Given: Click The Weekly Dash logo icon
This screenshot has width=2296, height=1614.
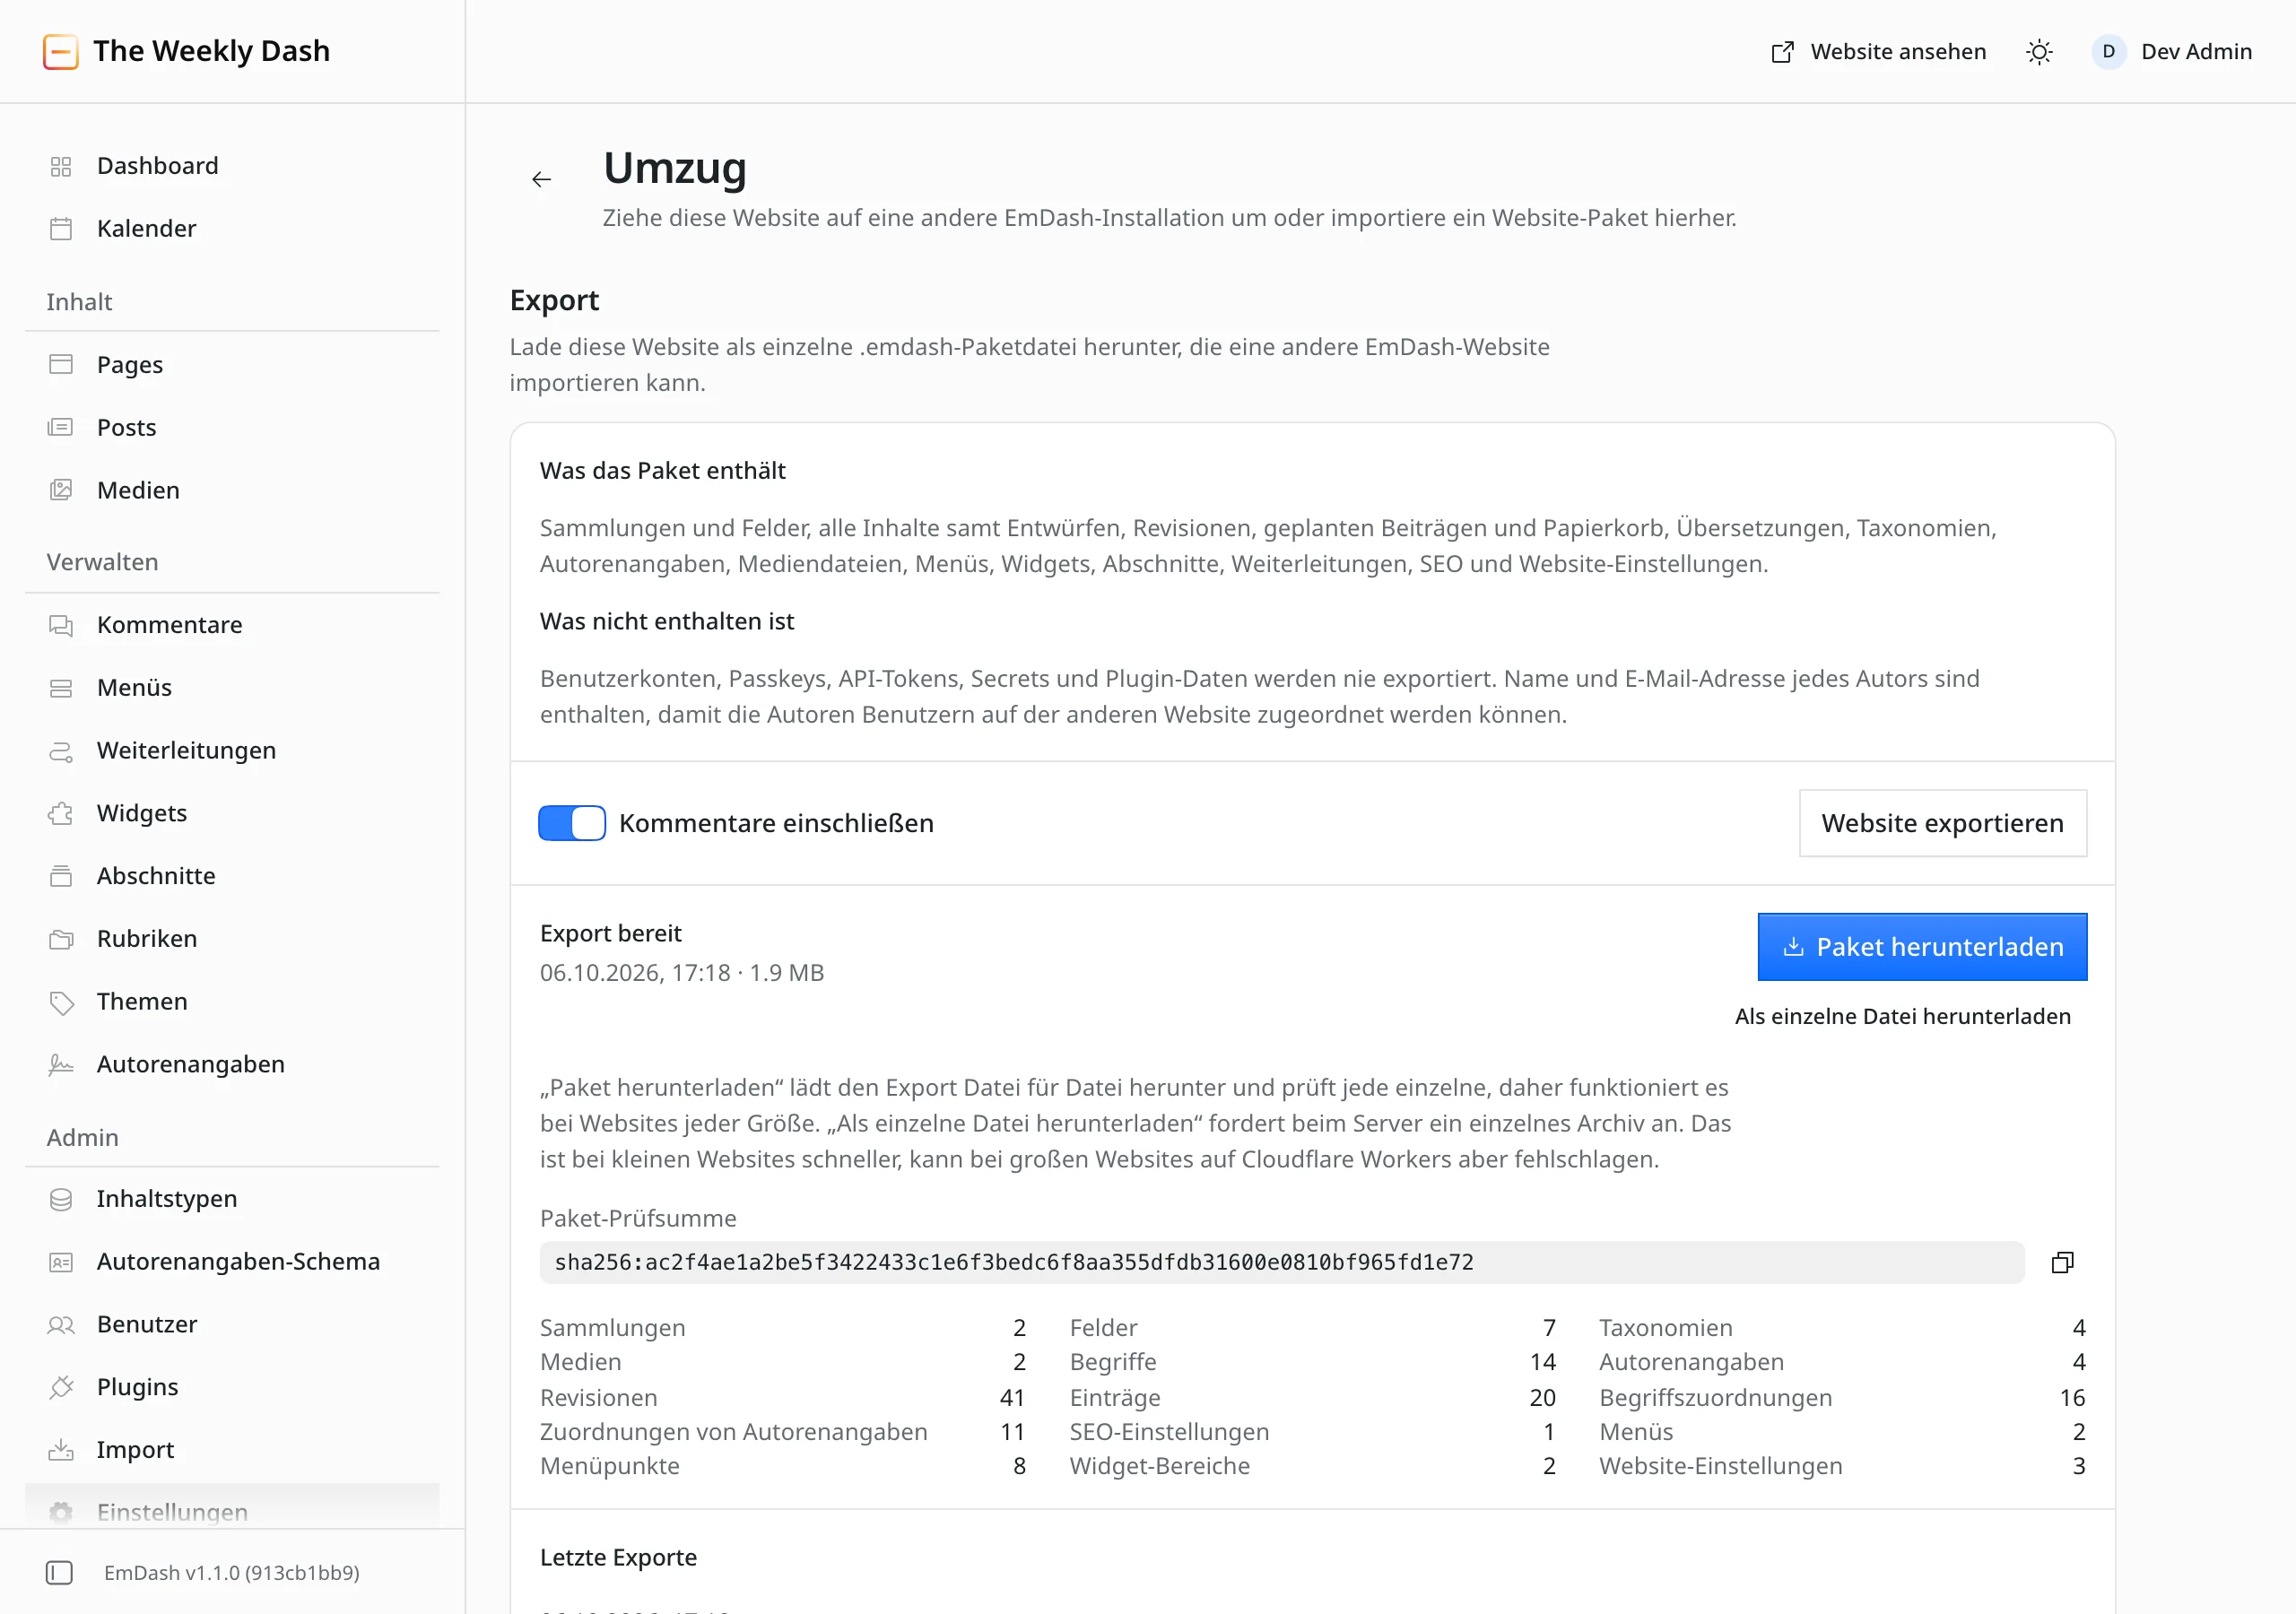Looking at the screenshot, I should [61, 52].
